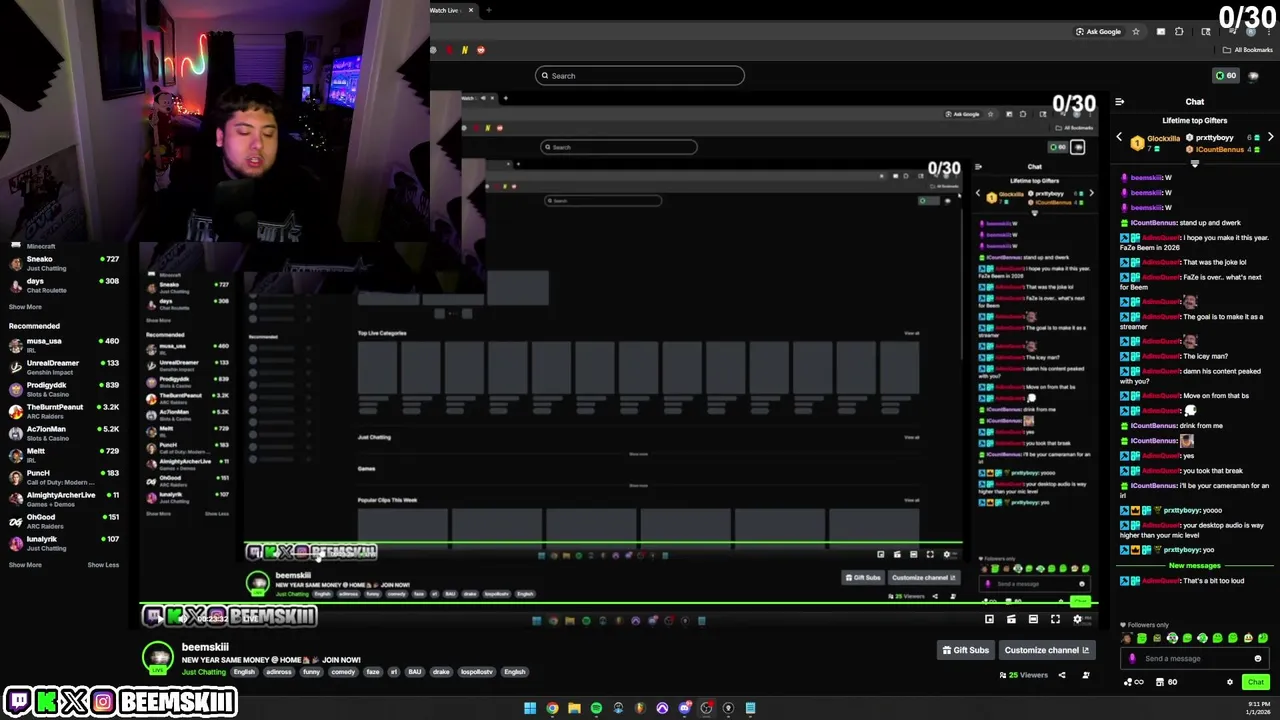1280x720 pixels.
Task: Open player quality settings gear
Action: [x=1077, y=619]
